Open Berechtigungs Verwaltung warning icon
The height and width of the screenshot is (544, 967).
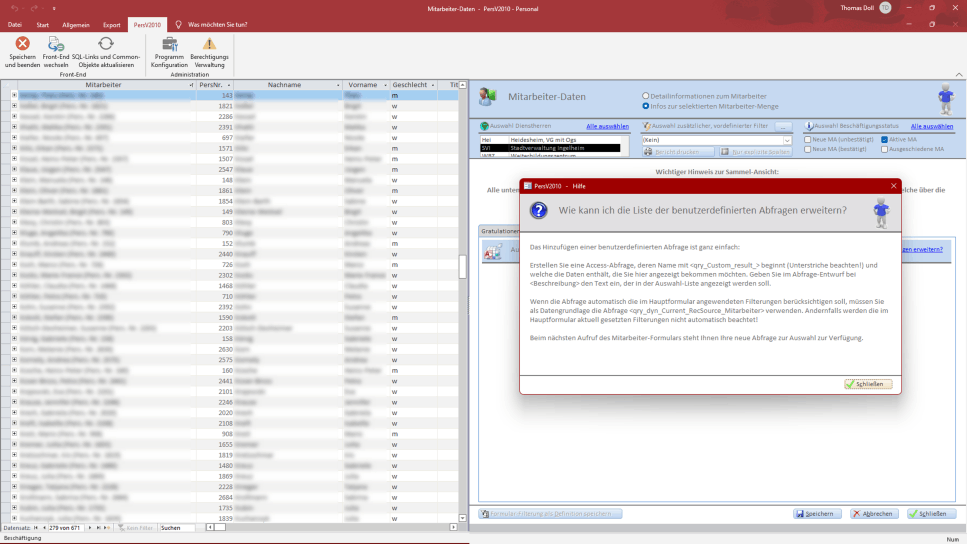[209, 45]
